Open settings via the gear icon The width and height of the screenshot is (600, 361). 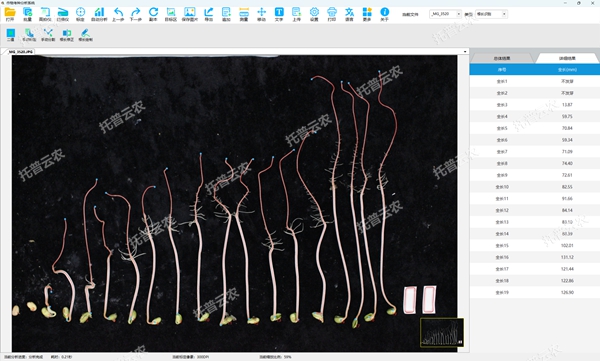(x=314, y=14)
